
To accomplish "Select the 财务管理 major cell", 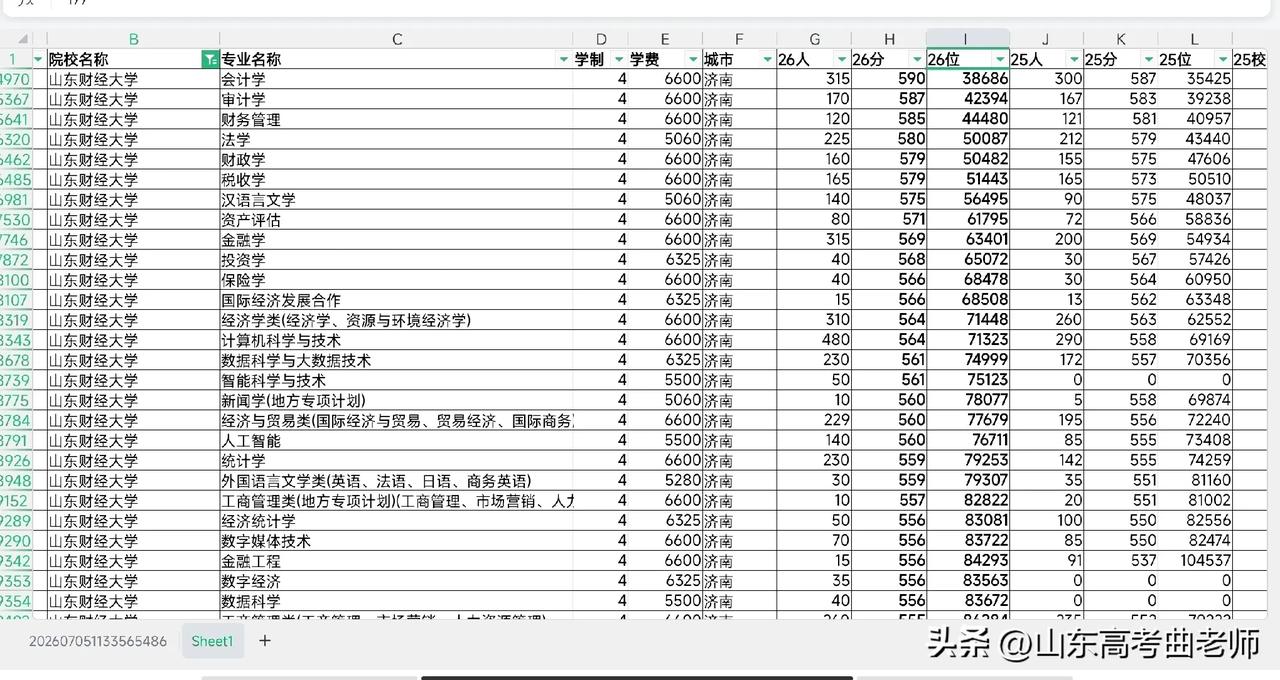I will pyautogui.click(x=396, y=119).
